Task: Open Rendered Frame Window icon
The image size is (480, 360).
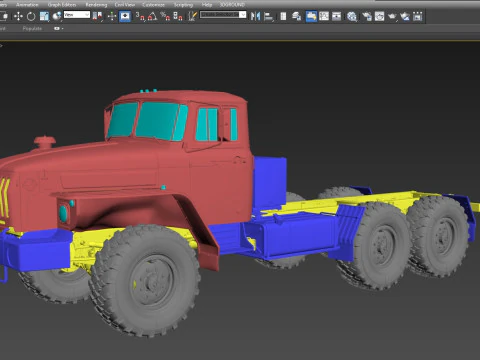Action: (x=379, y=16)
